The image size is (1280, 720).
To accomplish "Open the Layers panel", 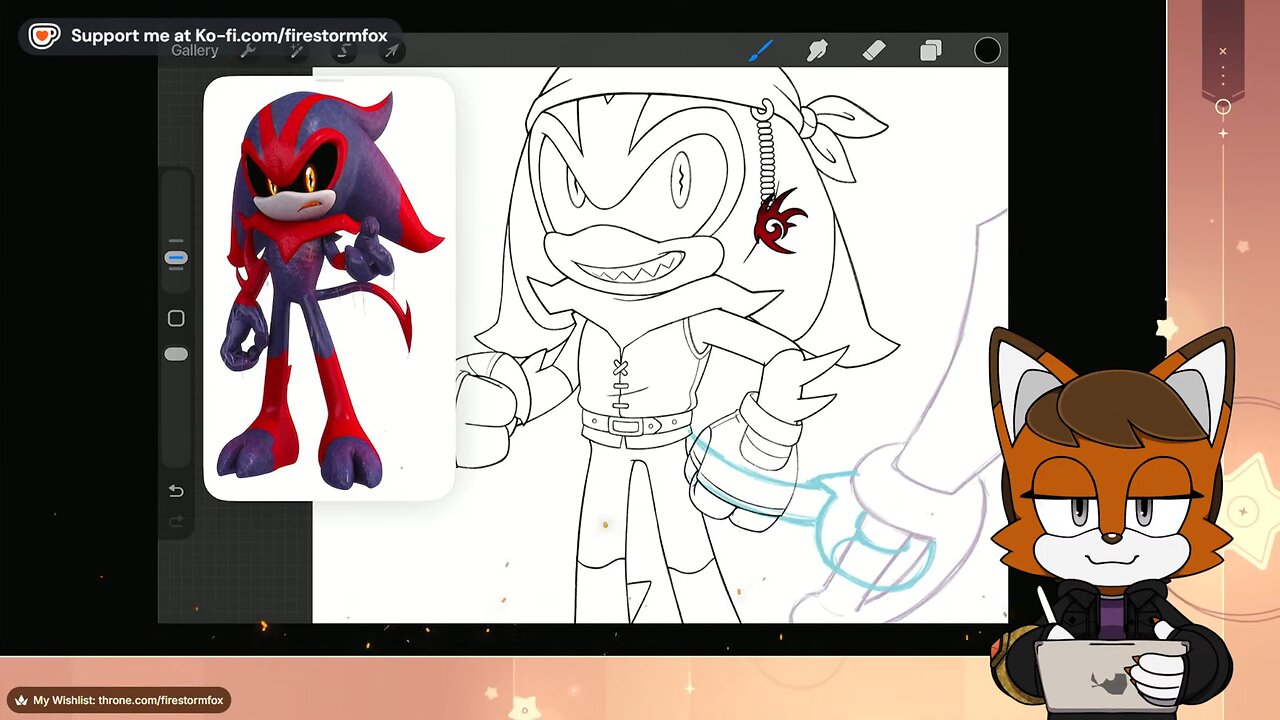I will [930, 51].
